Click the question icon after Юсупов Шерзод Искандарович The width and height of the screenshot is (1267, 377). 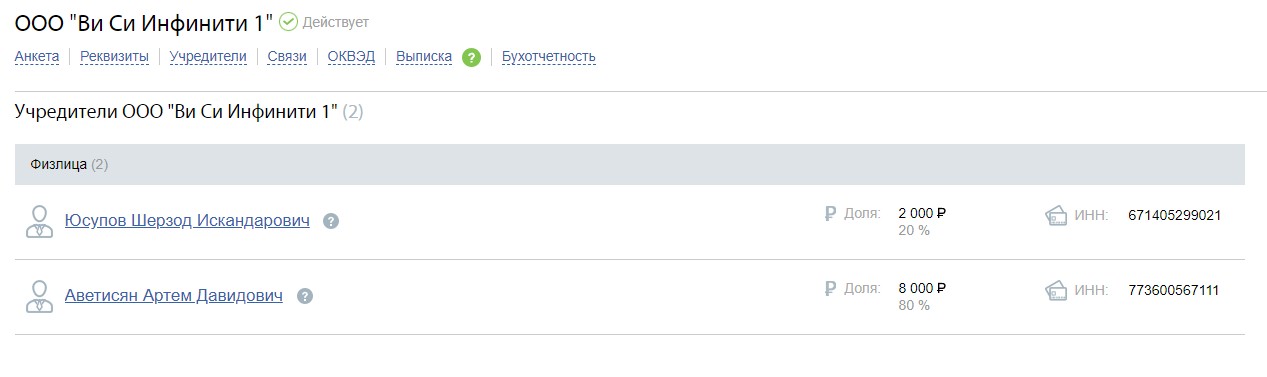pyautogui.click(x=331, y=221)
